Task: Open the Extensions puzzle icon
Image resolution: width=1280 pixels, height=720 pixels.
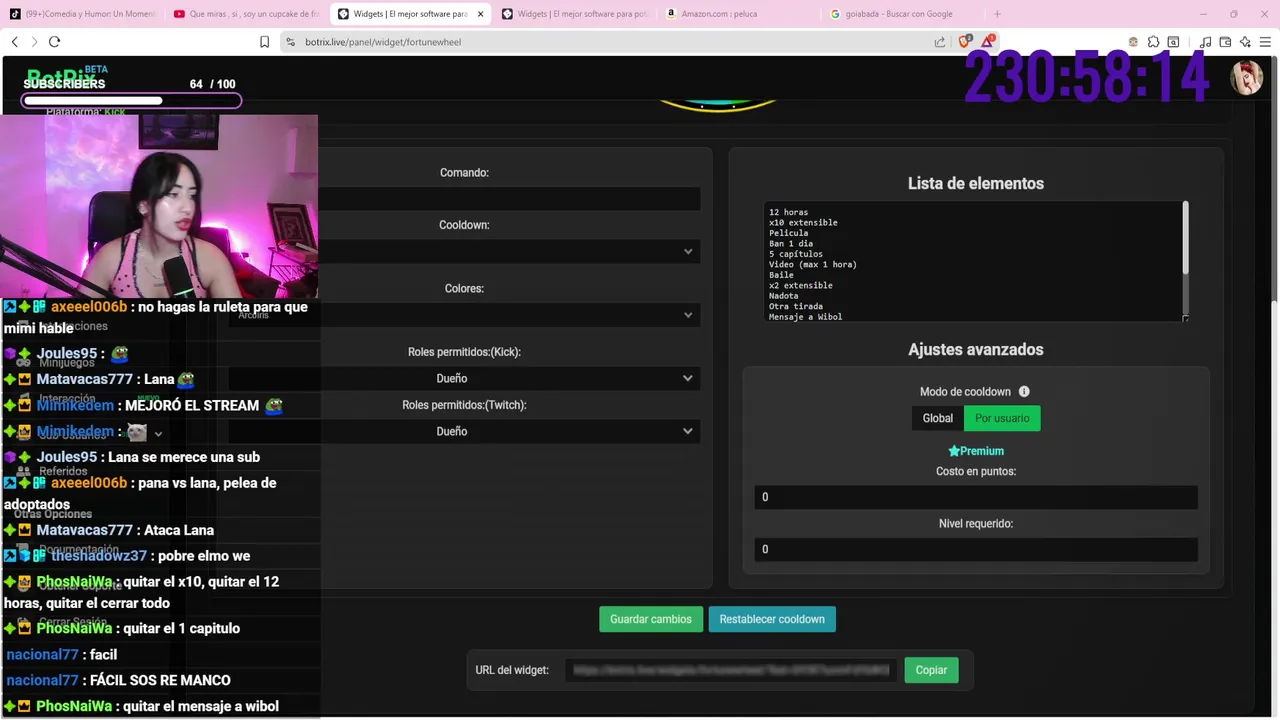Action: [1153, 42]
